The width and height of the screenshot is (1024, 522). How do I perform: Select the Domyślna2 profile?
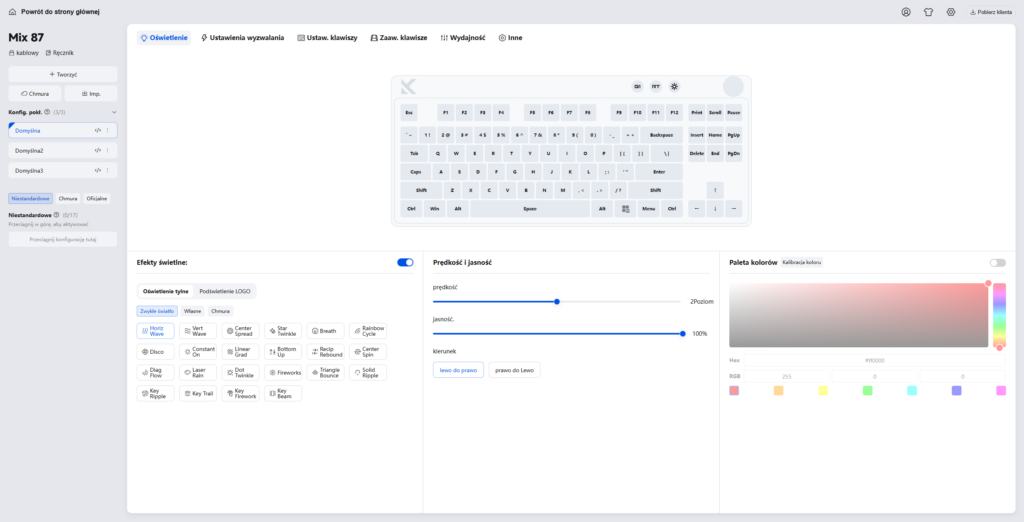coord(63,150)
